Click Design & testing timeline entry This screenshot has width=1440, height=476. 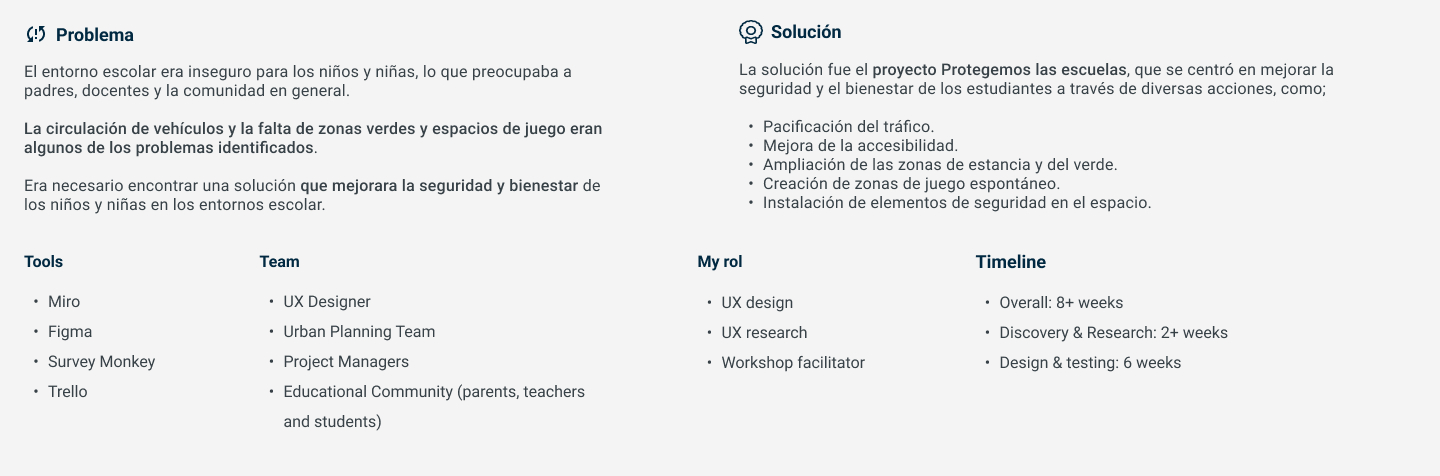(x=1090, y=363)
